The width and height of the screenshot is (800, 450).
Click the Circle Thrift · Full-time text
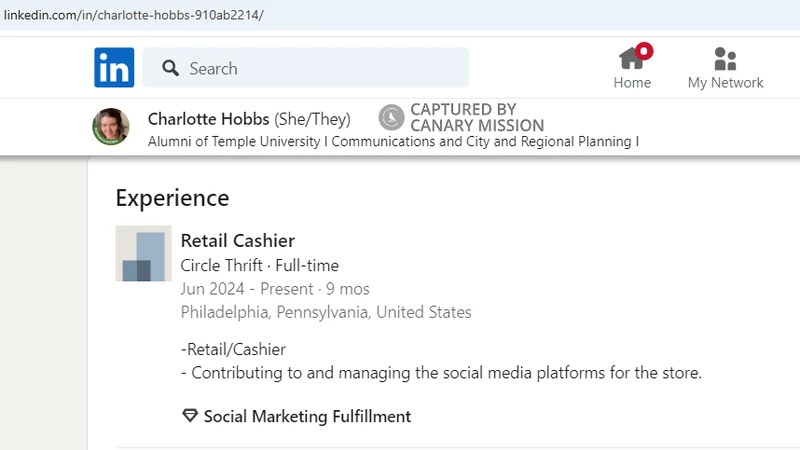[259, 265]
